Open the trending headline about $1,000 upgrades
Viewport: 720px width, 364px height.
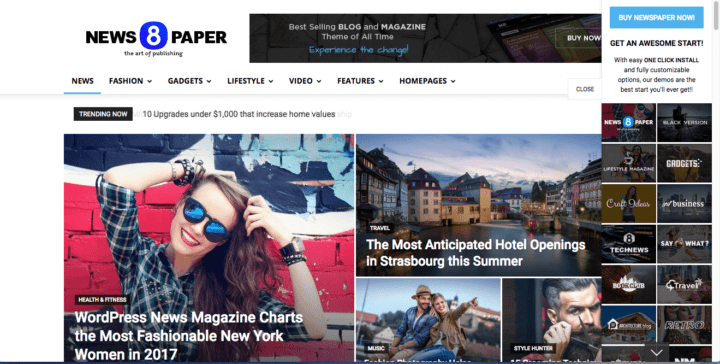pos(239,114)
